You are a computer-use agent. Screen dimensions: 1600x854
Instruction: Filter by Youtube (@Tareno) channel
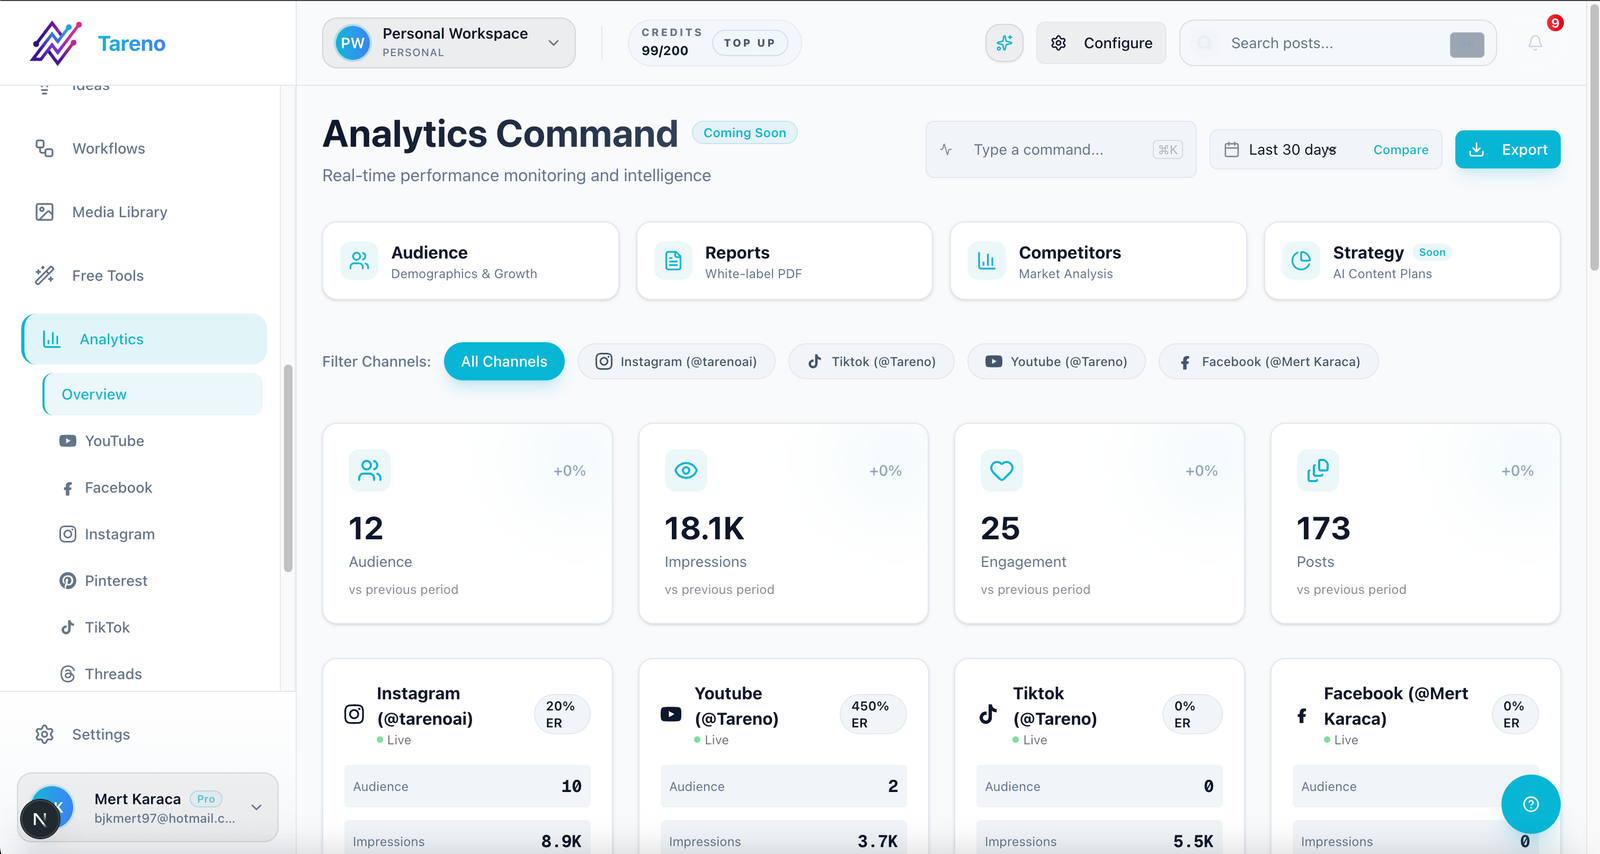pos(1056,361)
